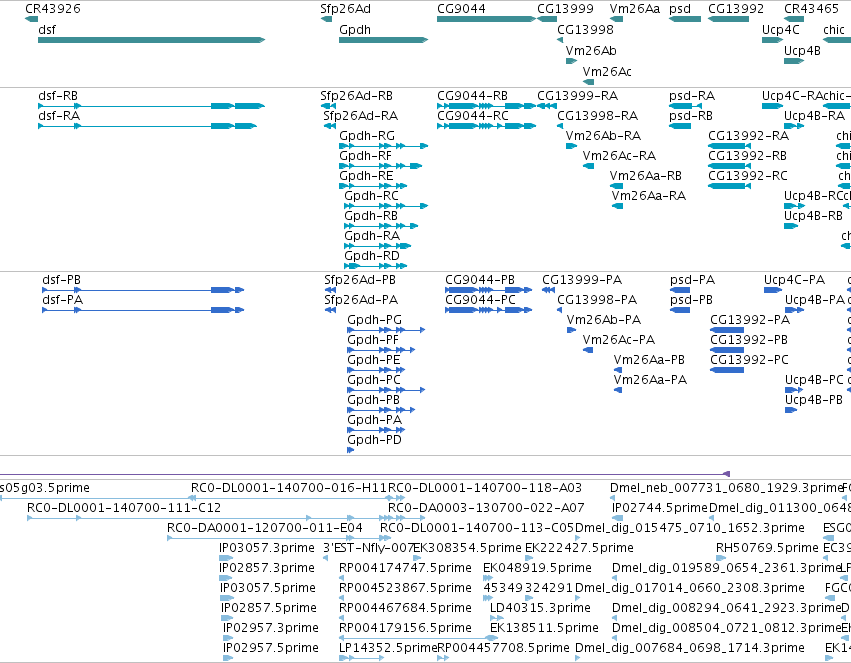
Task: Click the Gpdh-RE transcript label
Action: (x=366, y=176)
